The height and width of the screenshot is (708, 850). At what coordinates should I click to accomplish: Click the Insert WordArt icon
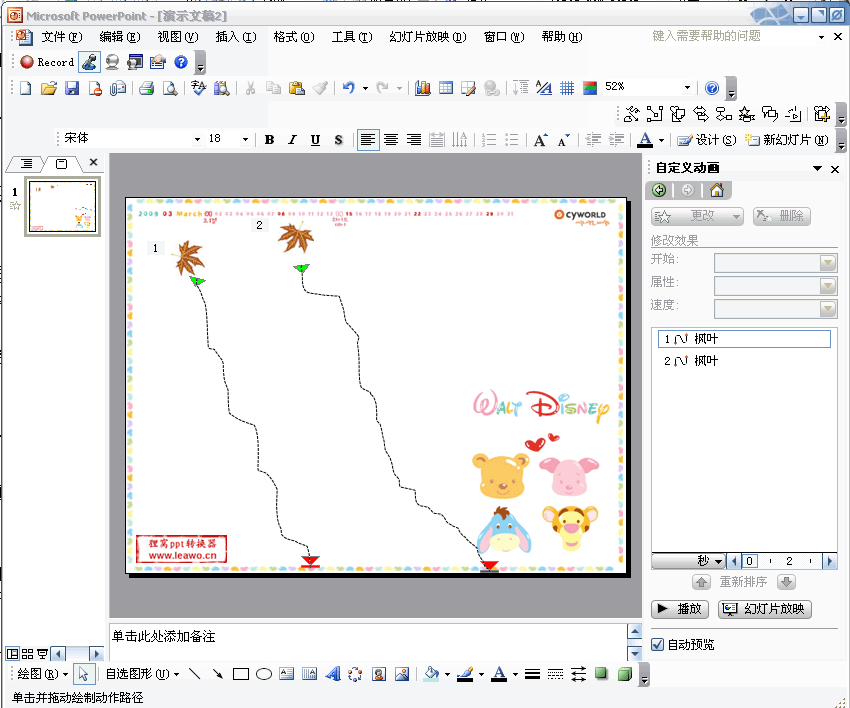click(333, 674)
